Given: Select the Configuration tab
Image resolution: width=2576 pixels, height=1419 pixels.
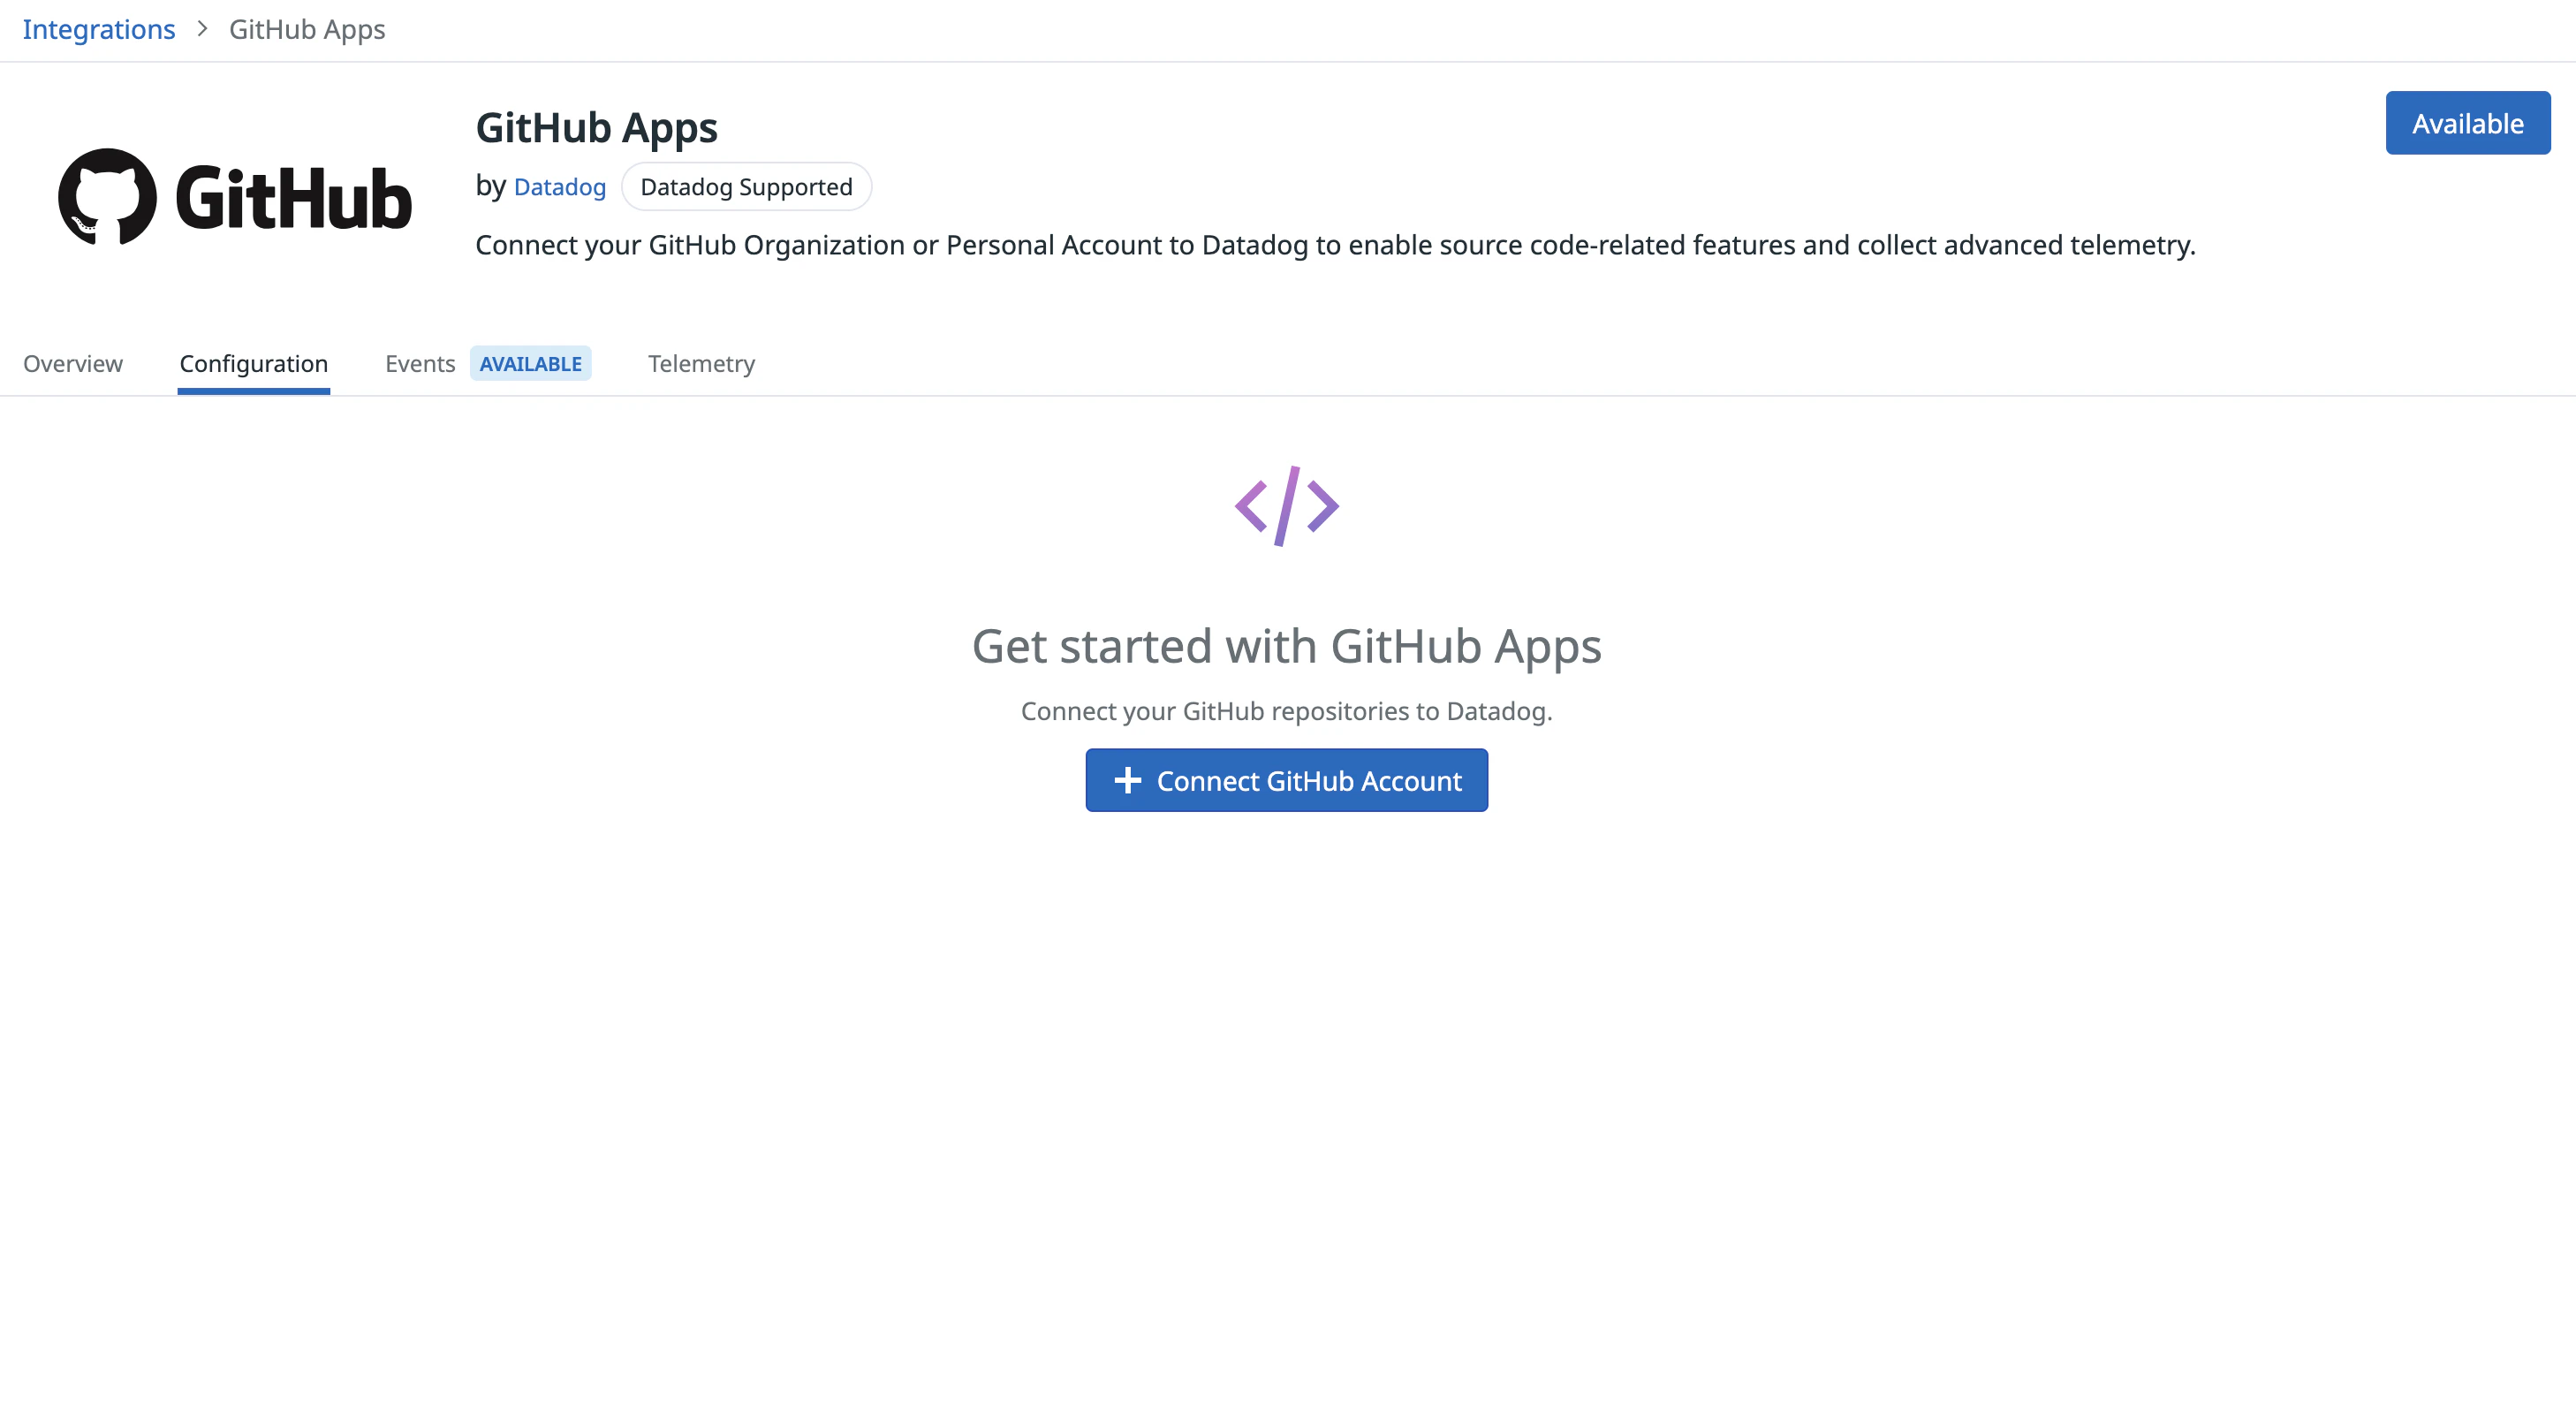Looking at the screenshot, I should tap(254, 363).
